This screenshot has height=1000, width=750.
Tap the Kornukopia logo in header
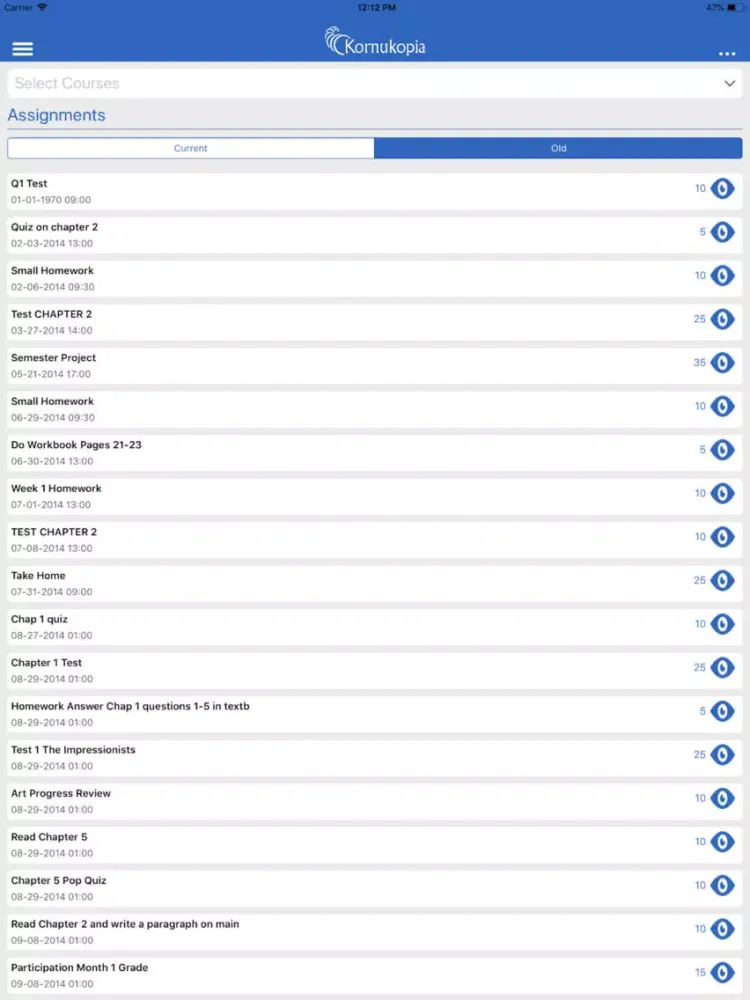point(375,42)
